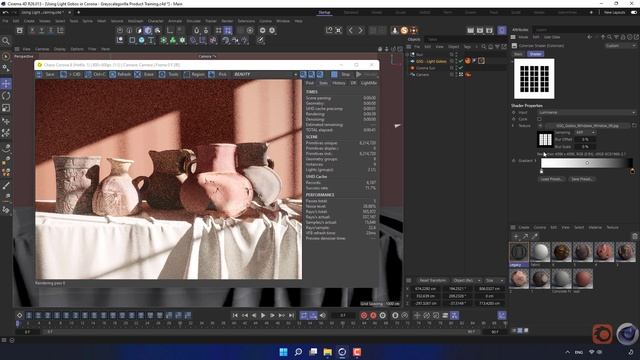Open Size dropdown in coordinates panel
This screenshot has height=360, width=640.
[x=494, y=280]
